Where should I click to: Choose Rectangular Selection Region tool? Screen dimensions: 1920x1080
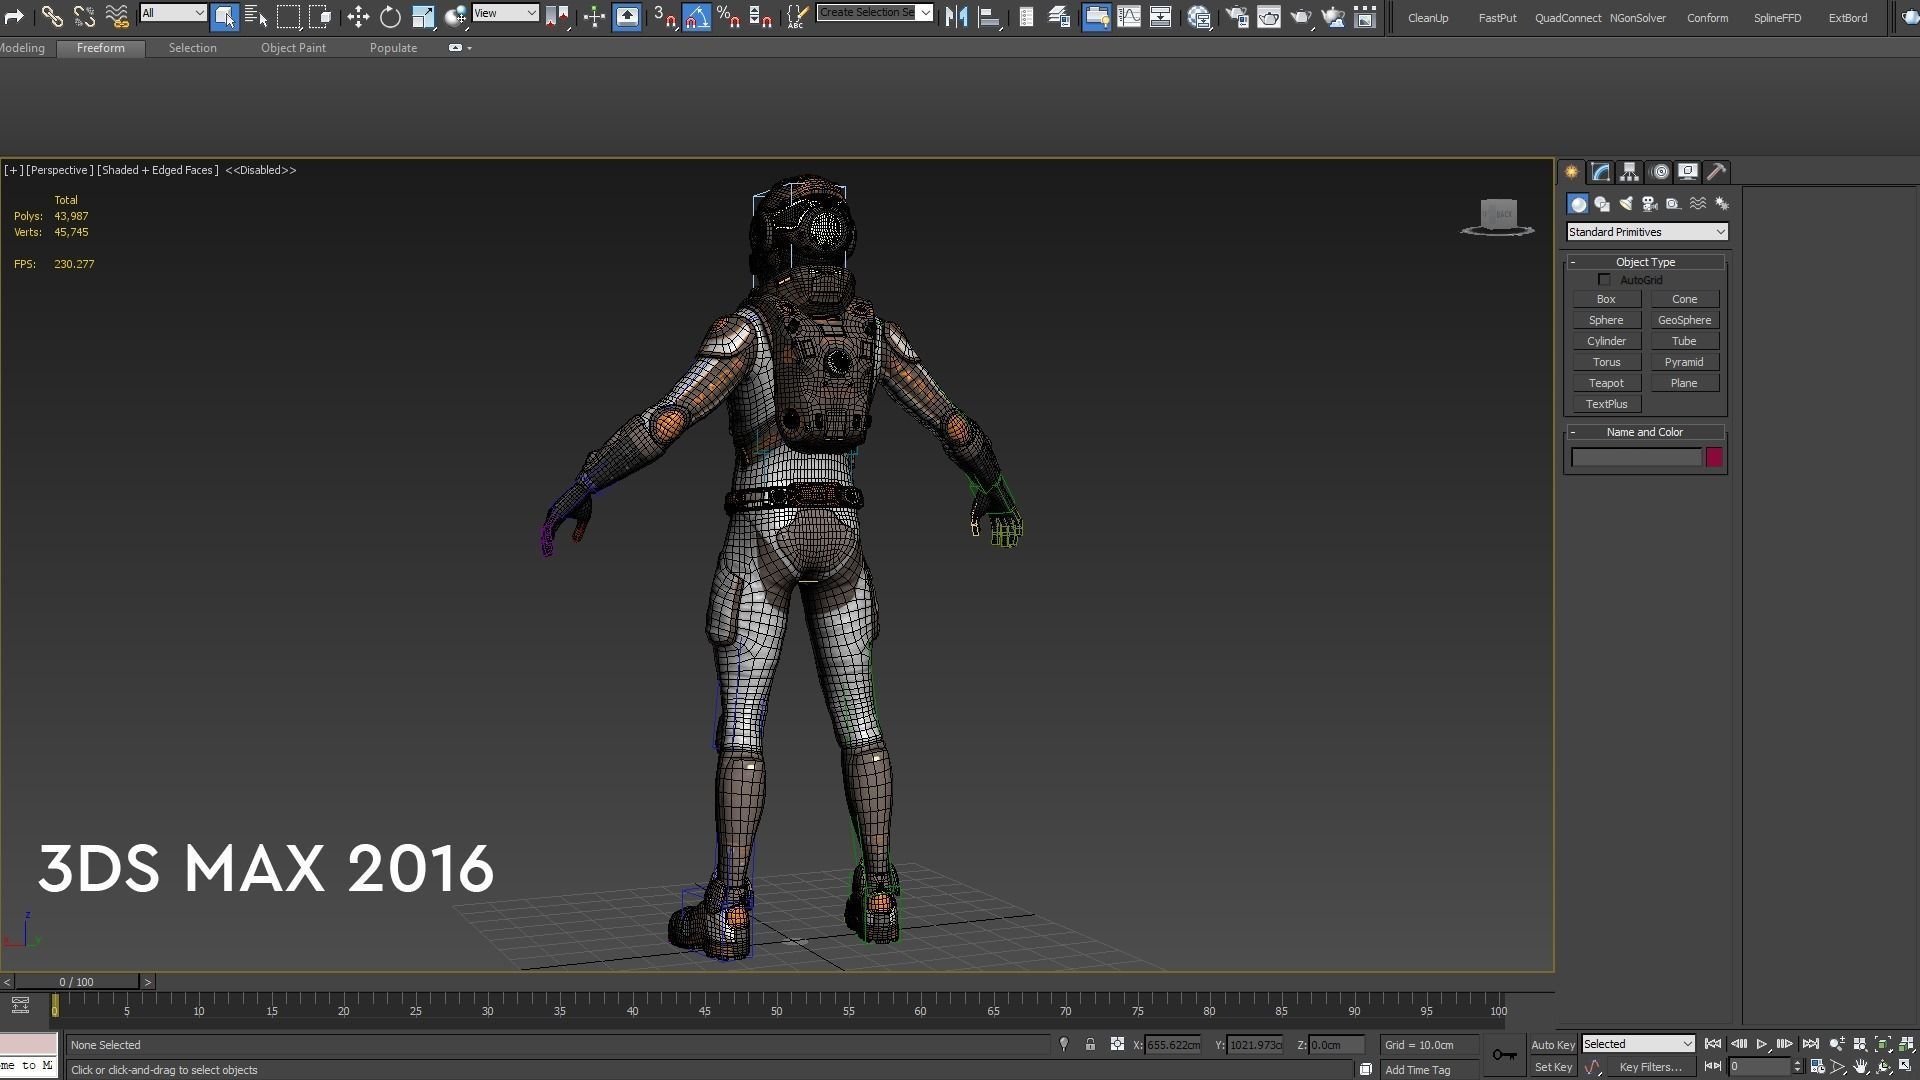click(x=288, y=17)
